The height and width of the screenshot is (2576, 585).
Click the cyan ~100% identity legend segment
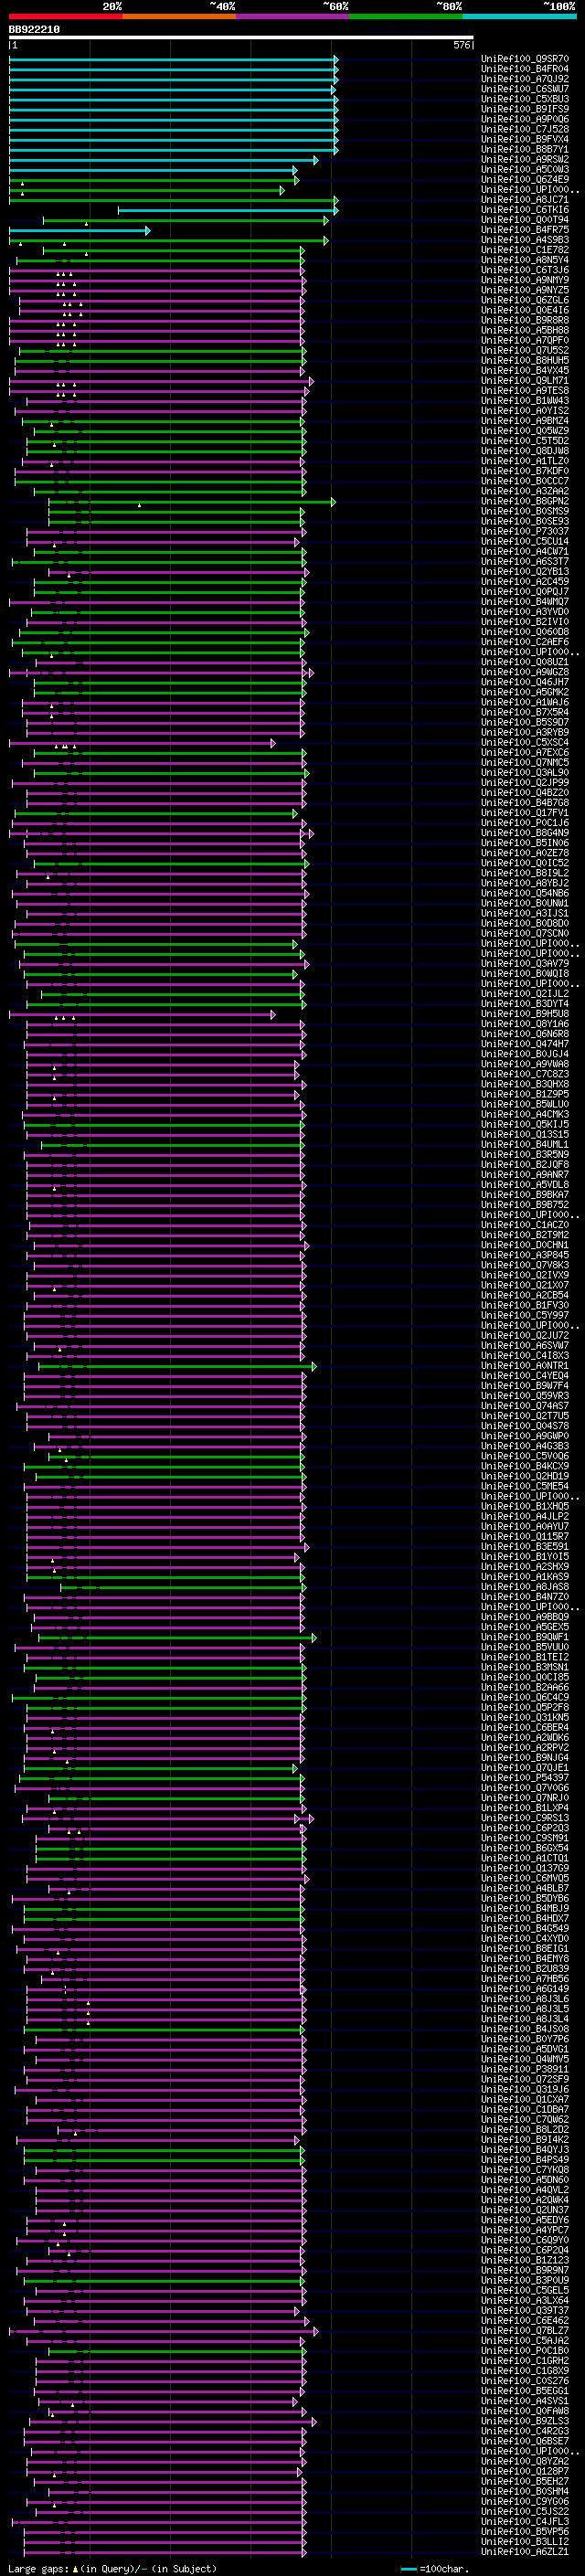tap(519, 16)
